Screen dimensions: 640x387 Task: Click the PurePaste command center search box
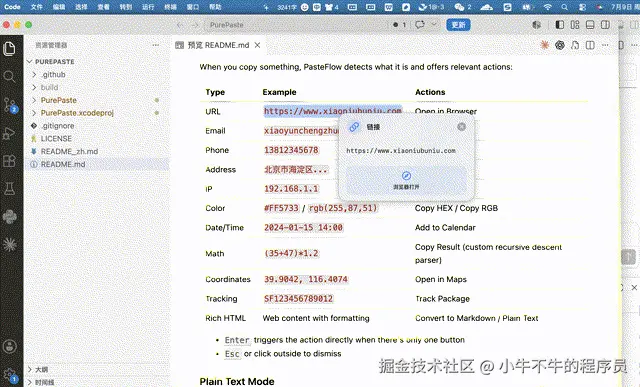point(296,25)
